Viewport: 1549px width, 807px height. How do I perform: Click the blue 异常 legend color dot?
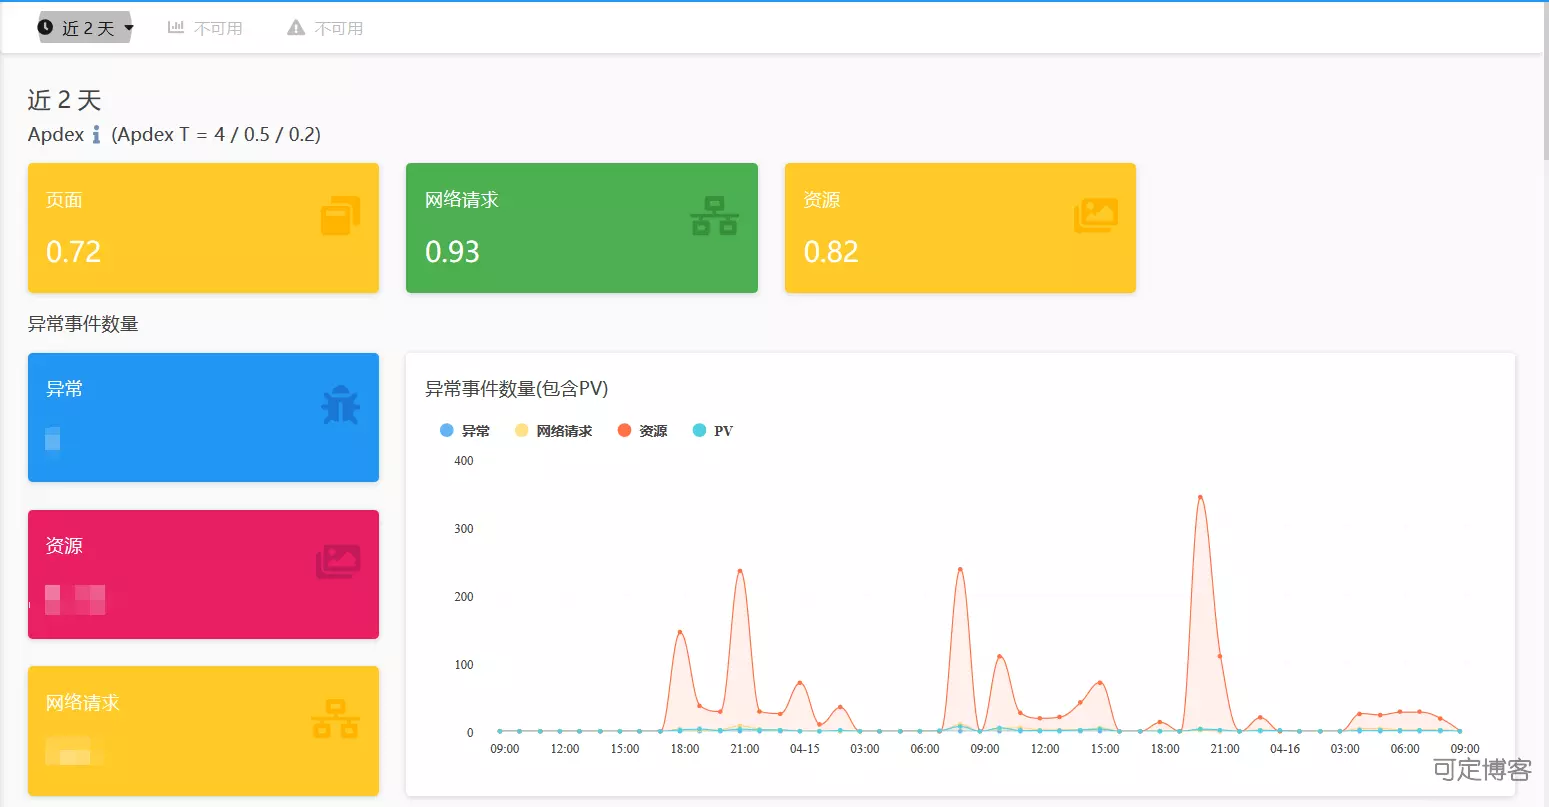(446, 430)
